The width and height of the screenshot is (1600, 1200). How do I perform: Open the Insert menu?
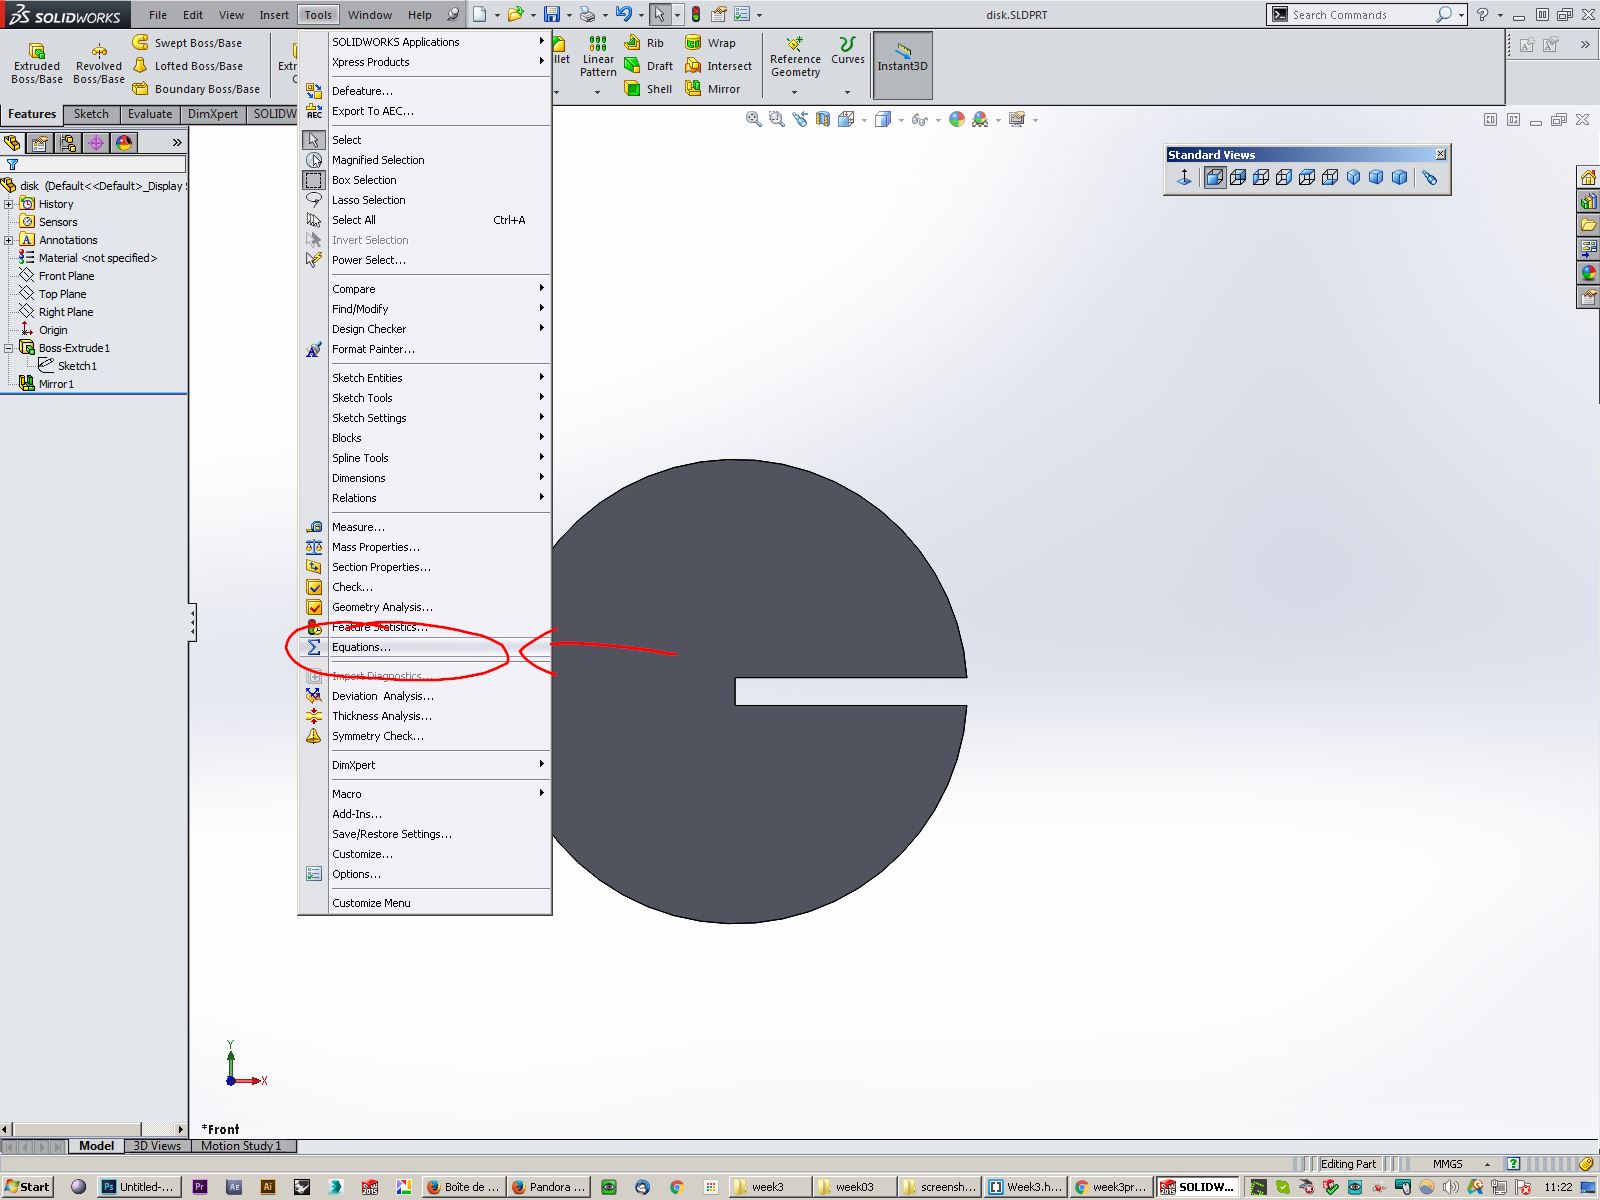coord(274,15)
